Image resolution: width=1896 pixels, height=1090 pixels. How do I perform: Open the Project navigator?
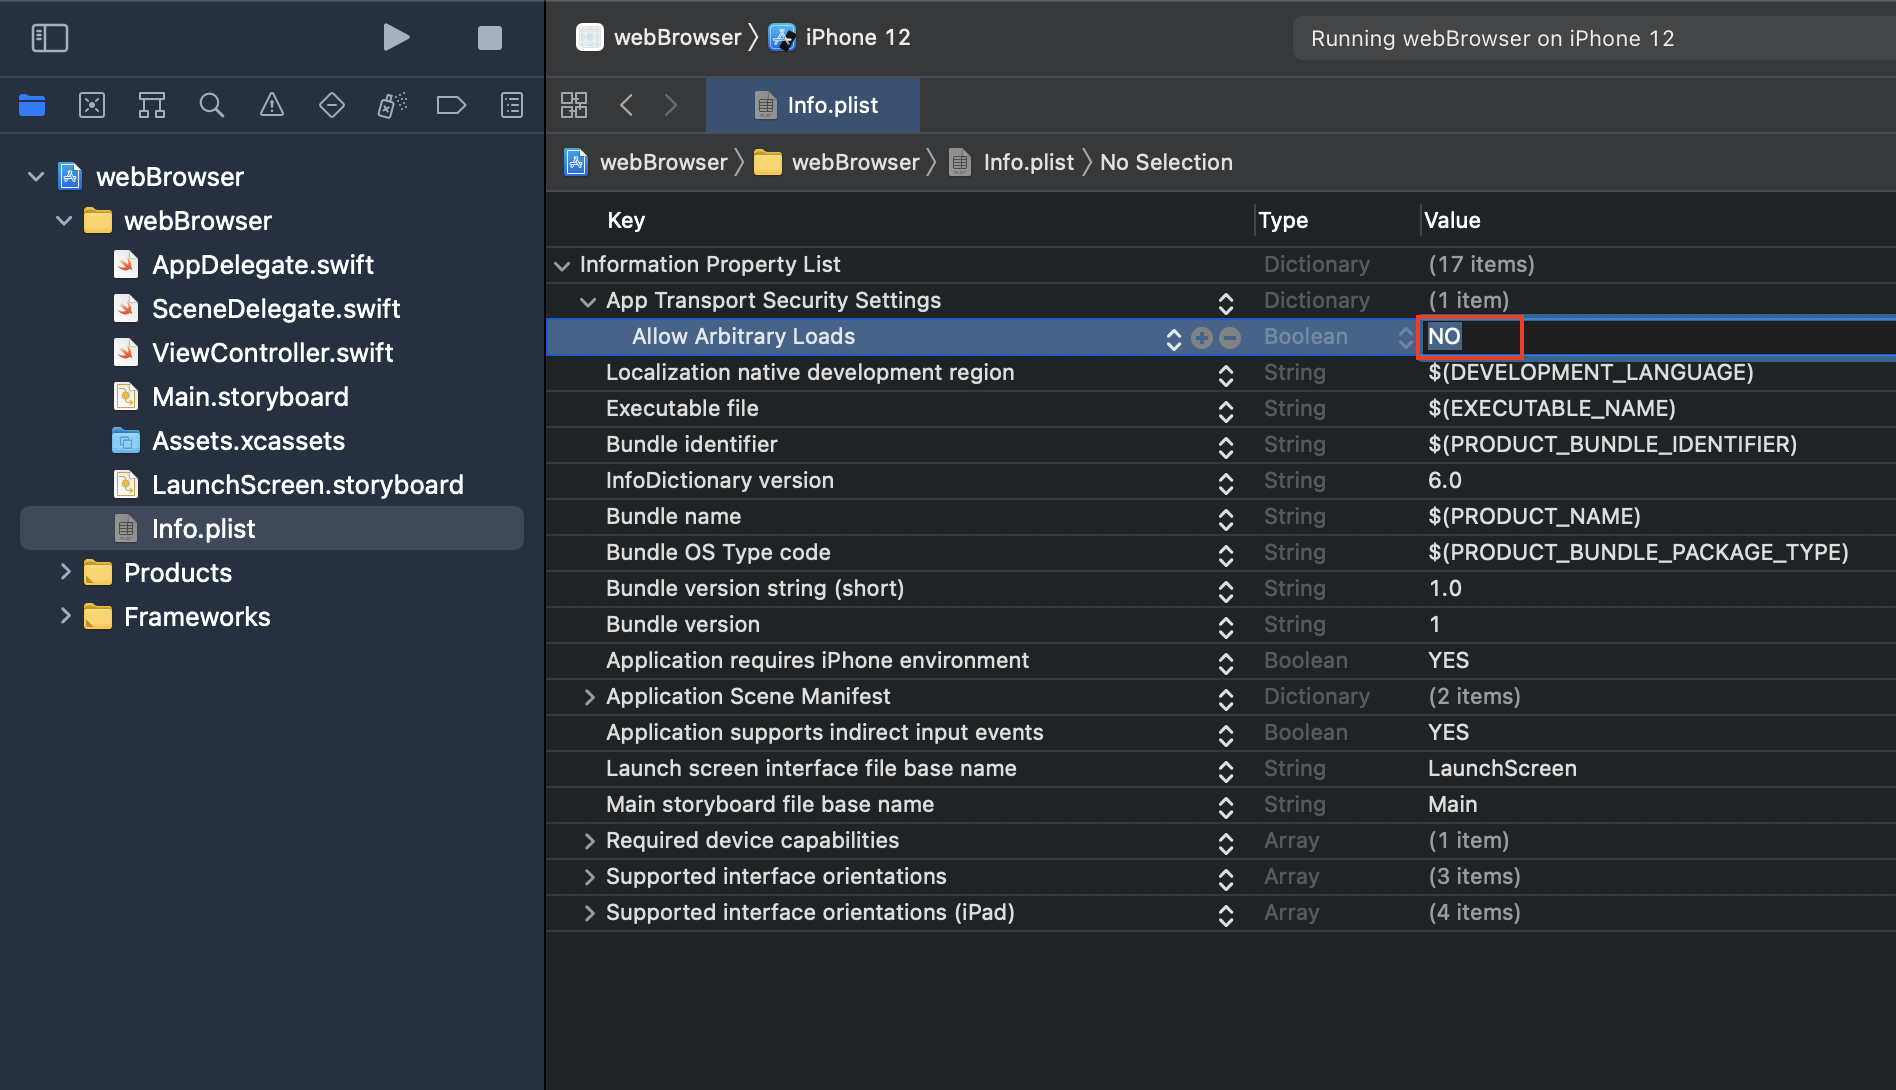[x=32, y=105]
